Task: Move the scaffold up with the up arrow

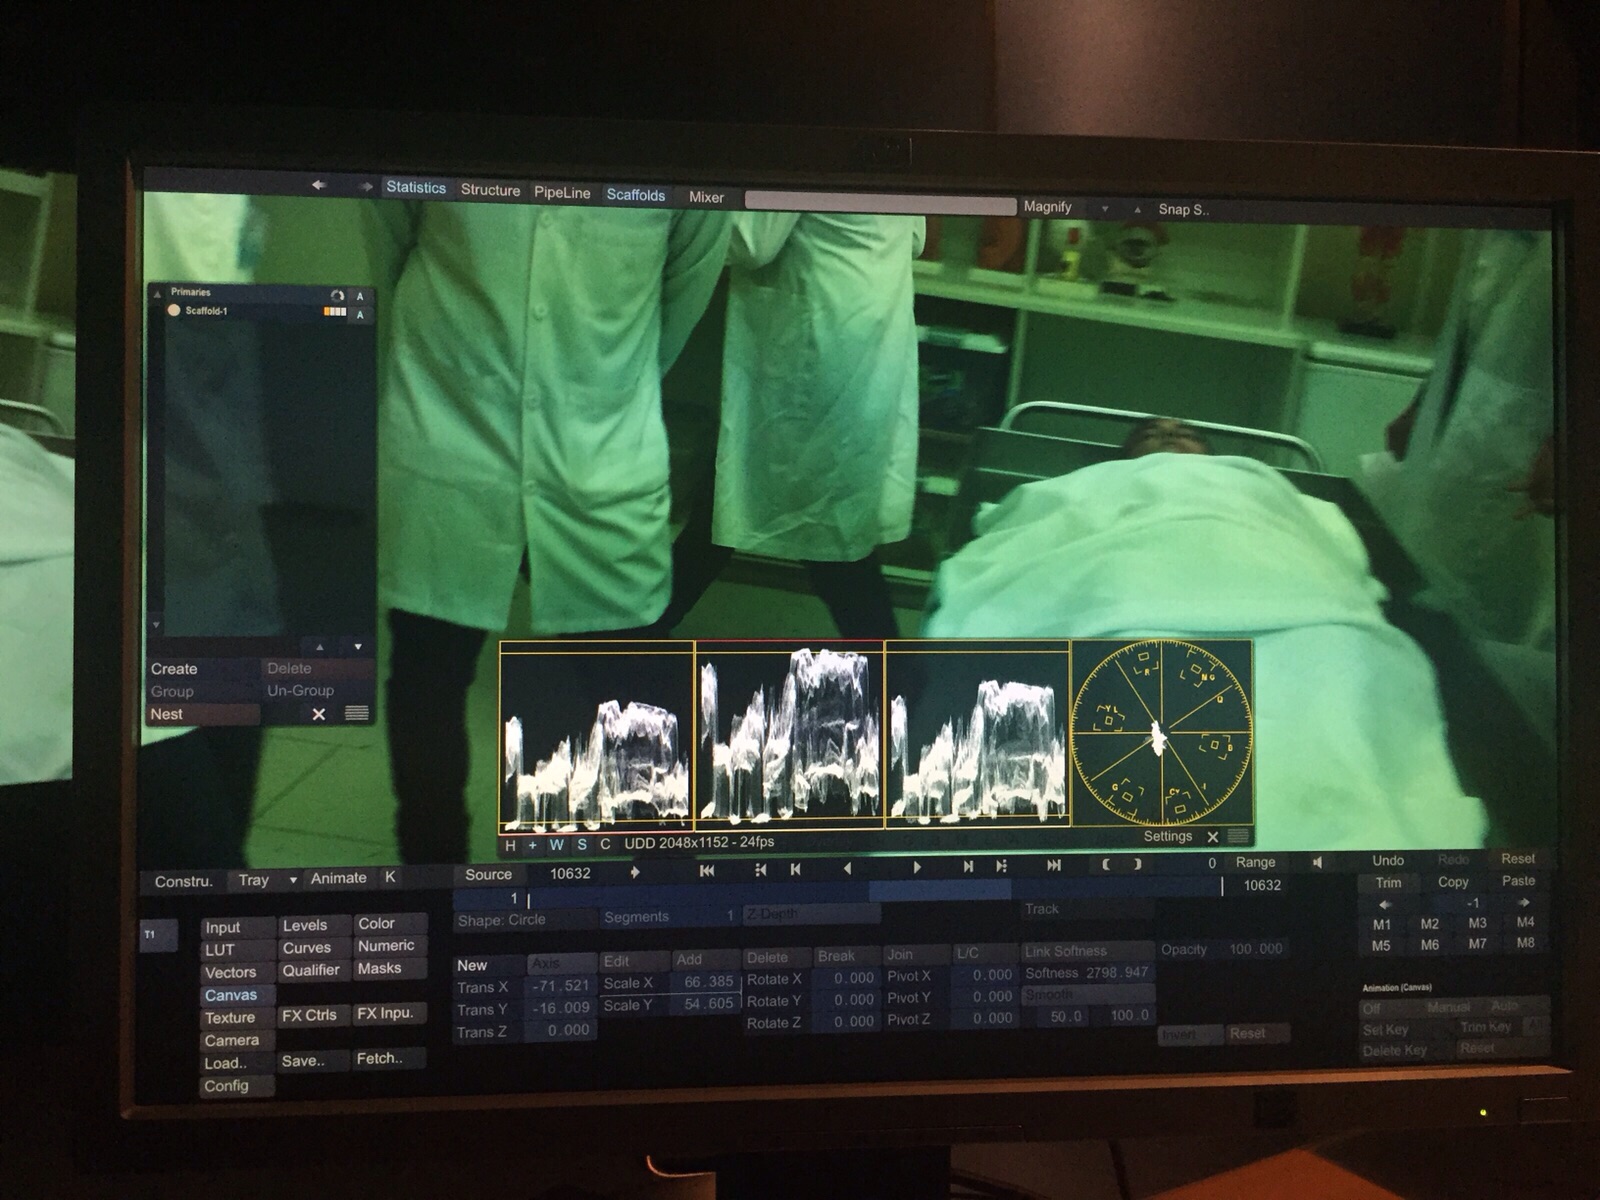Action: pyautogui.click(x=320, y=647)
